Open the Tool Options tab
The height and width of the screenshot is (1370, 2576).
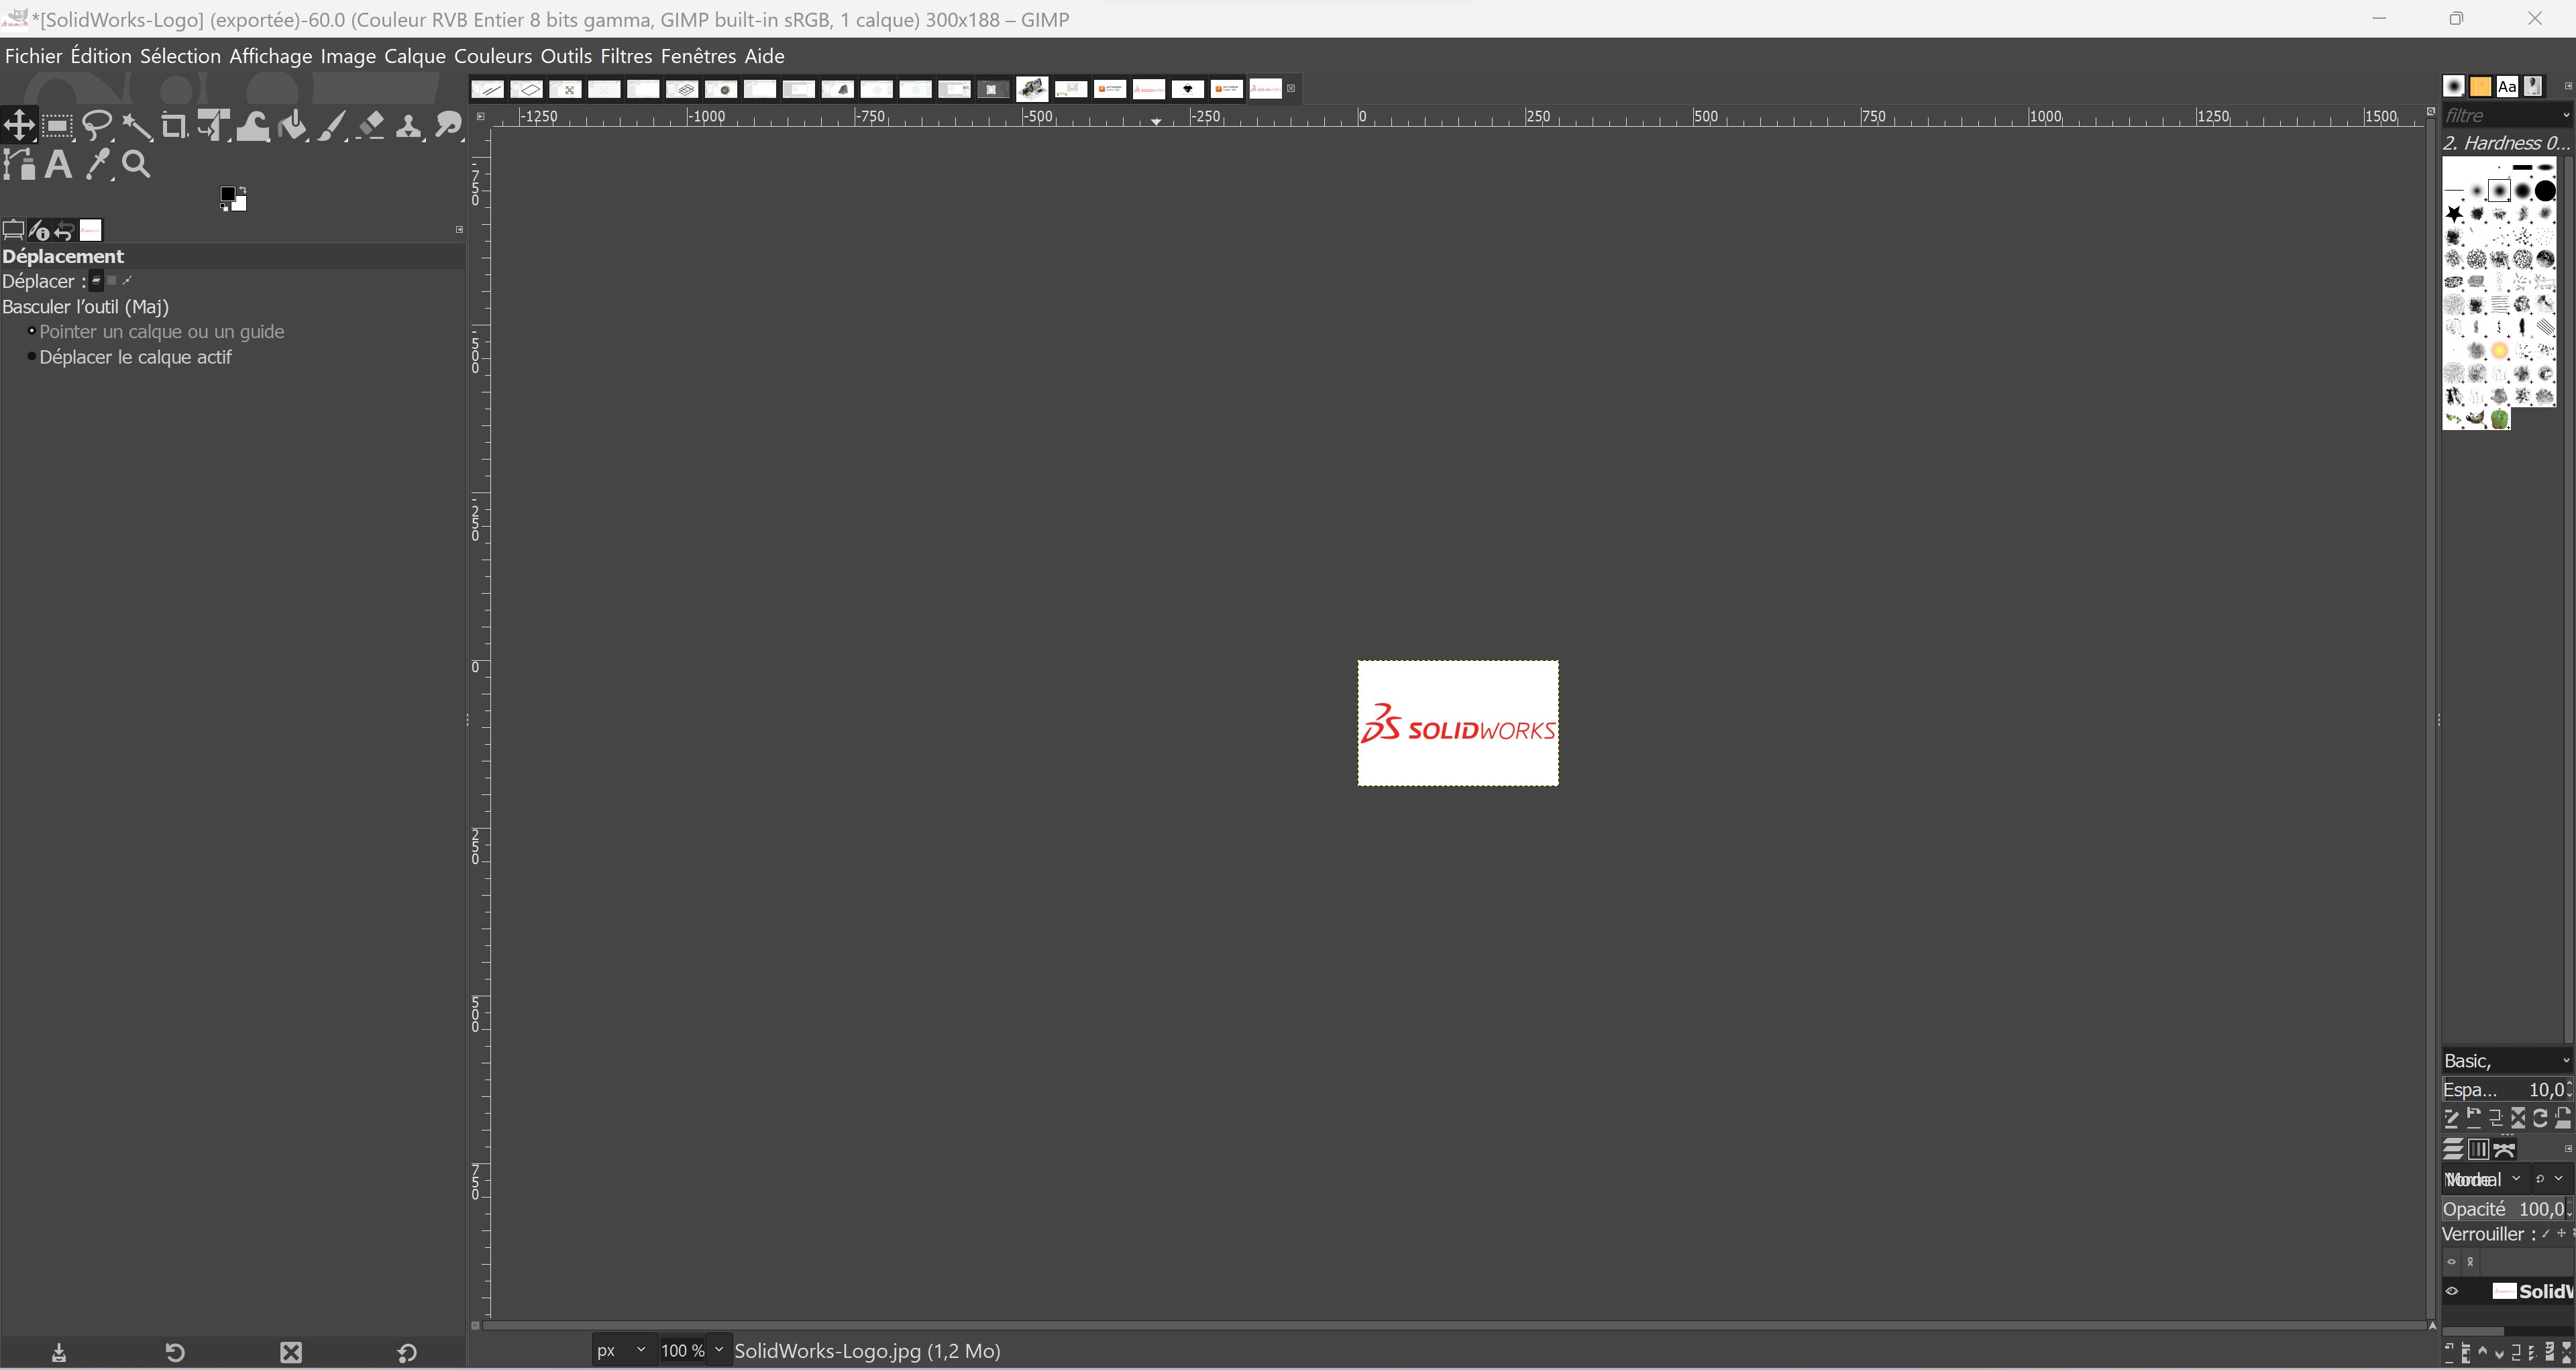point(13,231)
